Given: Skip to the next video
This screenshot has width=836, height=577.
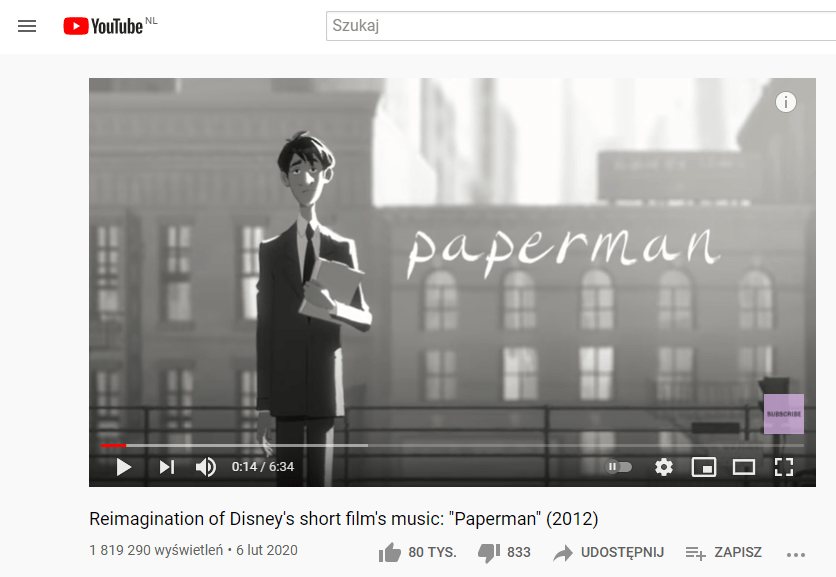Looking at the screenshot, I should (167, 467).
